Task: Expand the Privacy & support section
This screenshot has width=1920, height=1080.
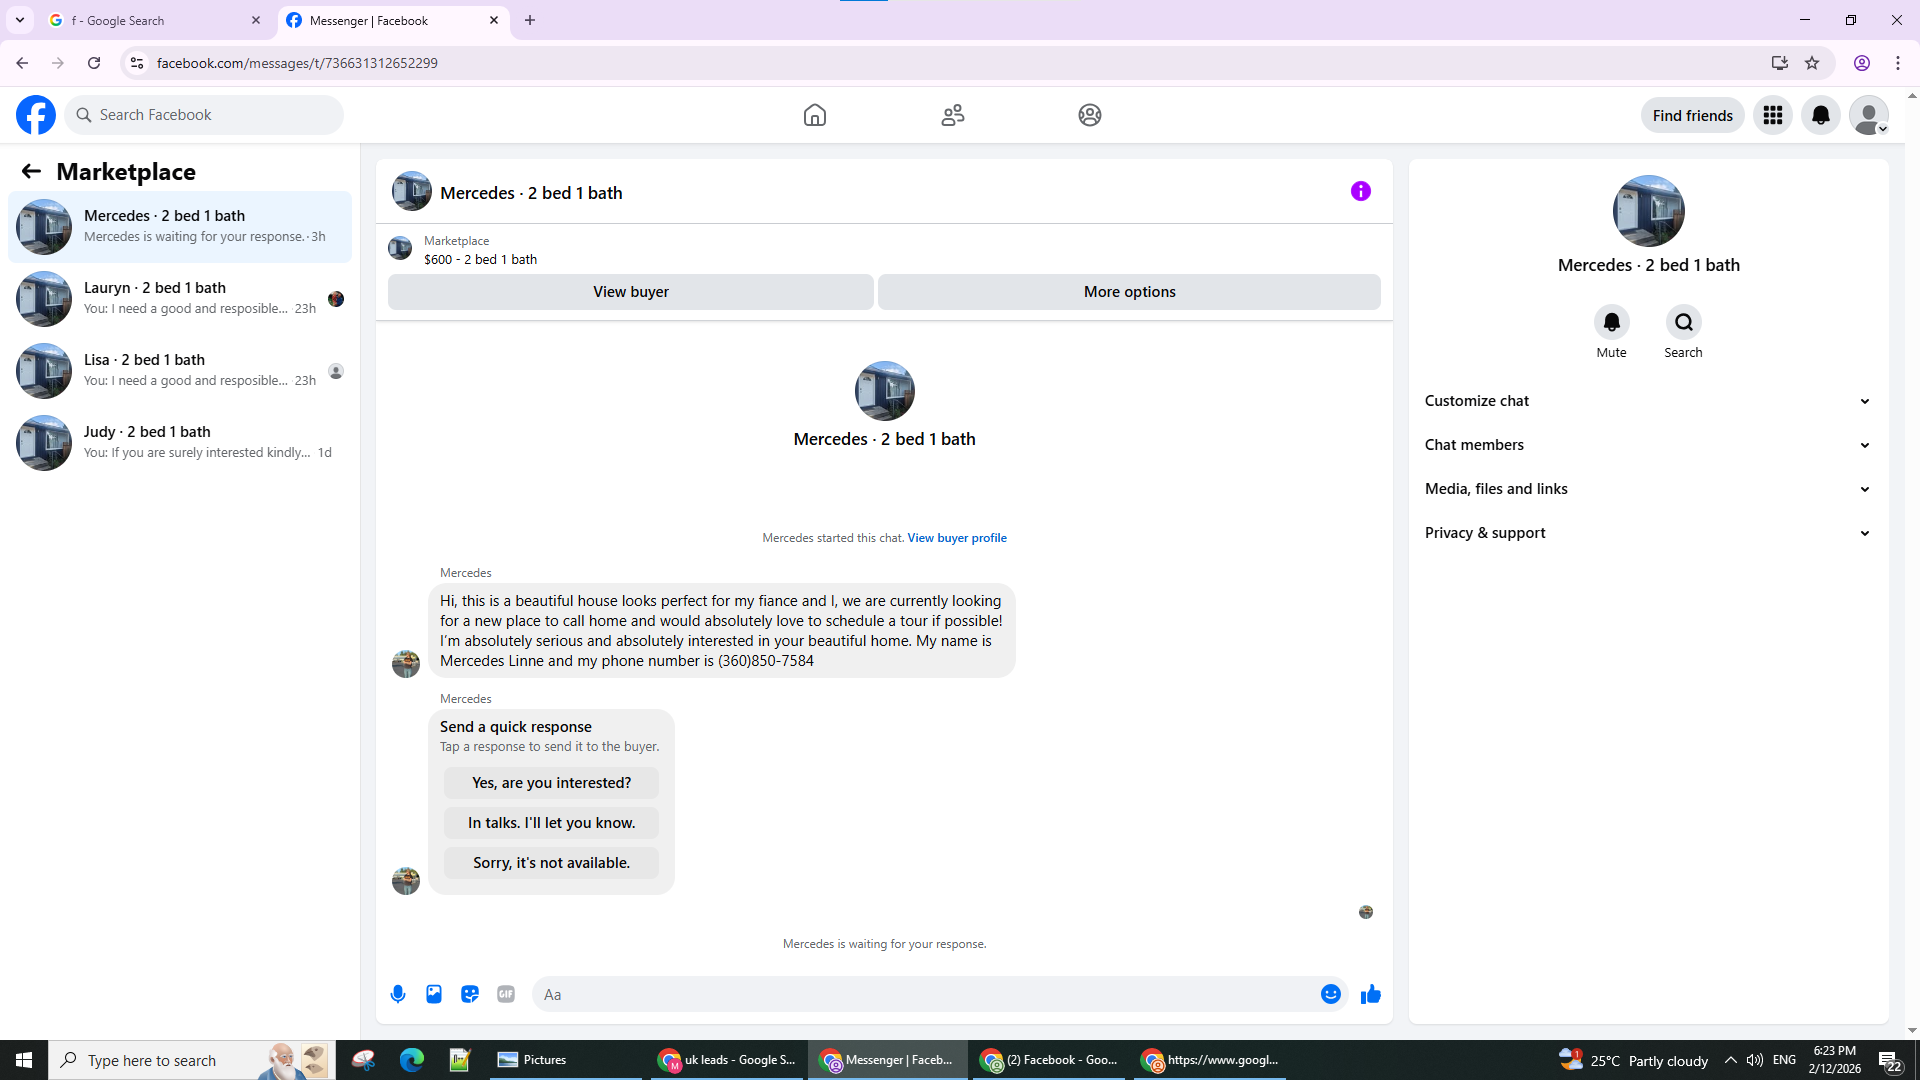Action: 1648,533
